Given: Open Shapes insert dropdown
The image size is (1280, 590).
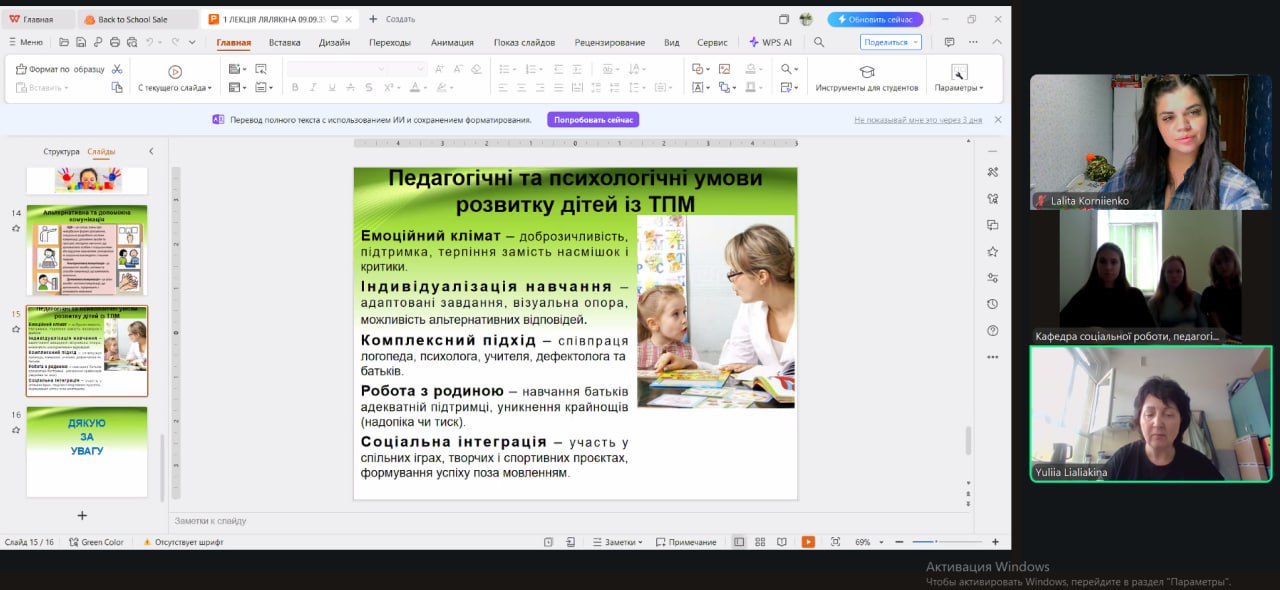Looking at the screenshot, I should tap(701, 69).
